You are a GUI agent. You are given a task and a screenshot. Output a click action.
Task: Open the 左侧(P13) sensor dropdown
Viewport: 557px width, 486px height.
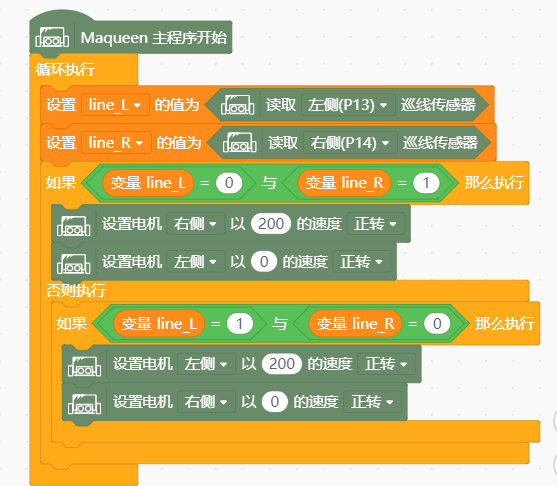(348, 105)
